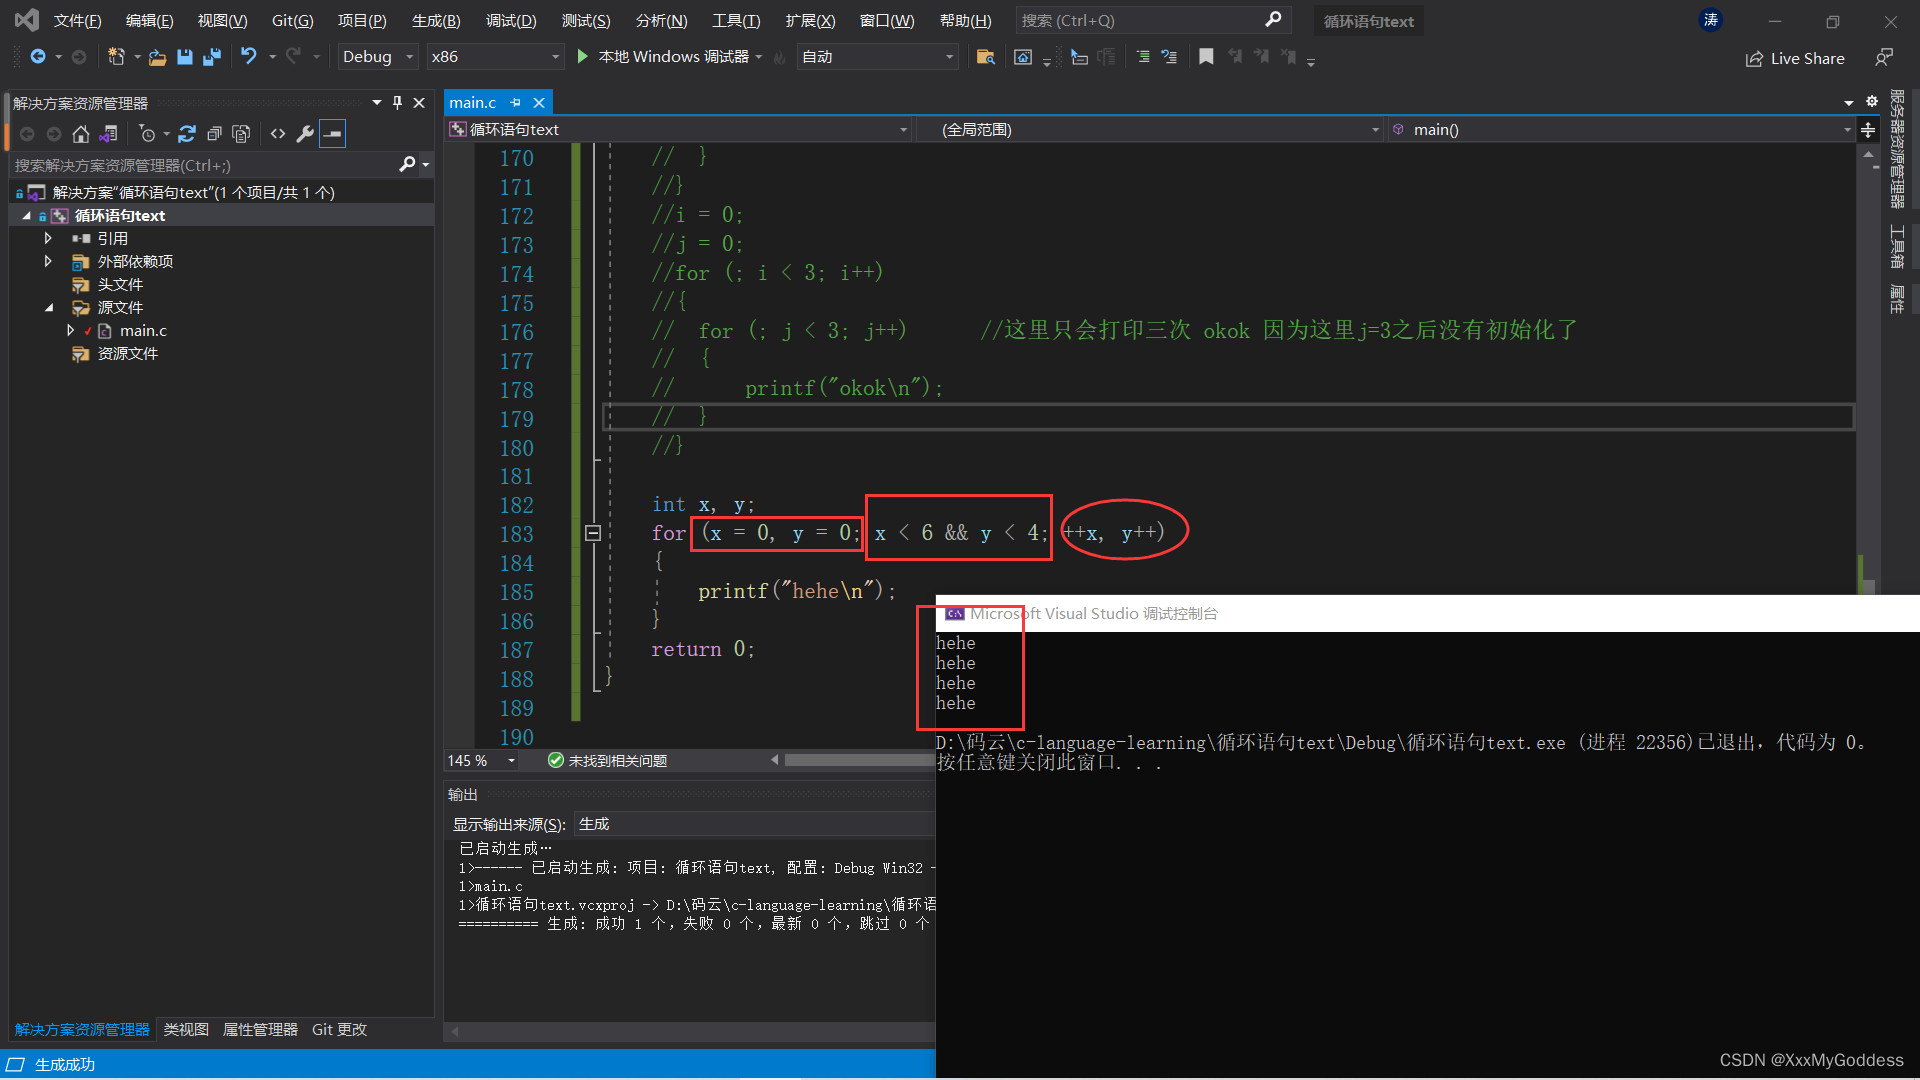Open the 生成 output source dropdown
This screenshot has height=1080, width=1920.
pos(756,824)
